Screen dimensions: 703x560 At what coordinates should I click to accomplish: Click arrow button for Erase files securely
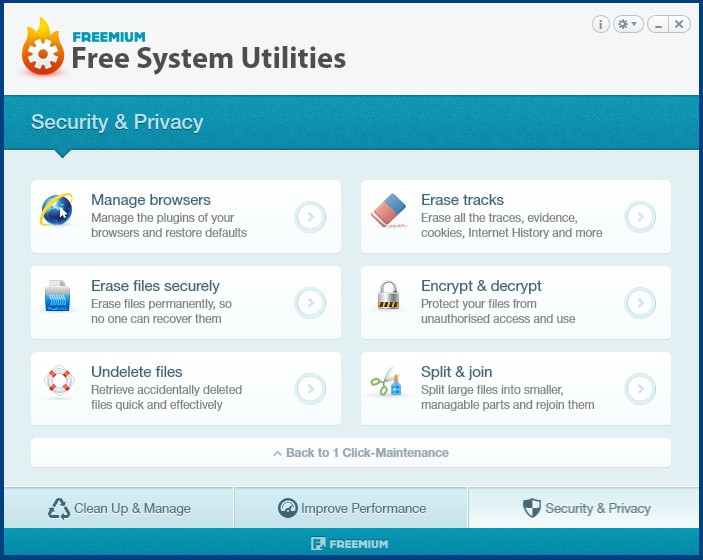point(310,303)
